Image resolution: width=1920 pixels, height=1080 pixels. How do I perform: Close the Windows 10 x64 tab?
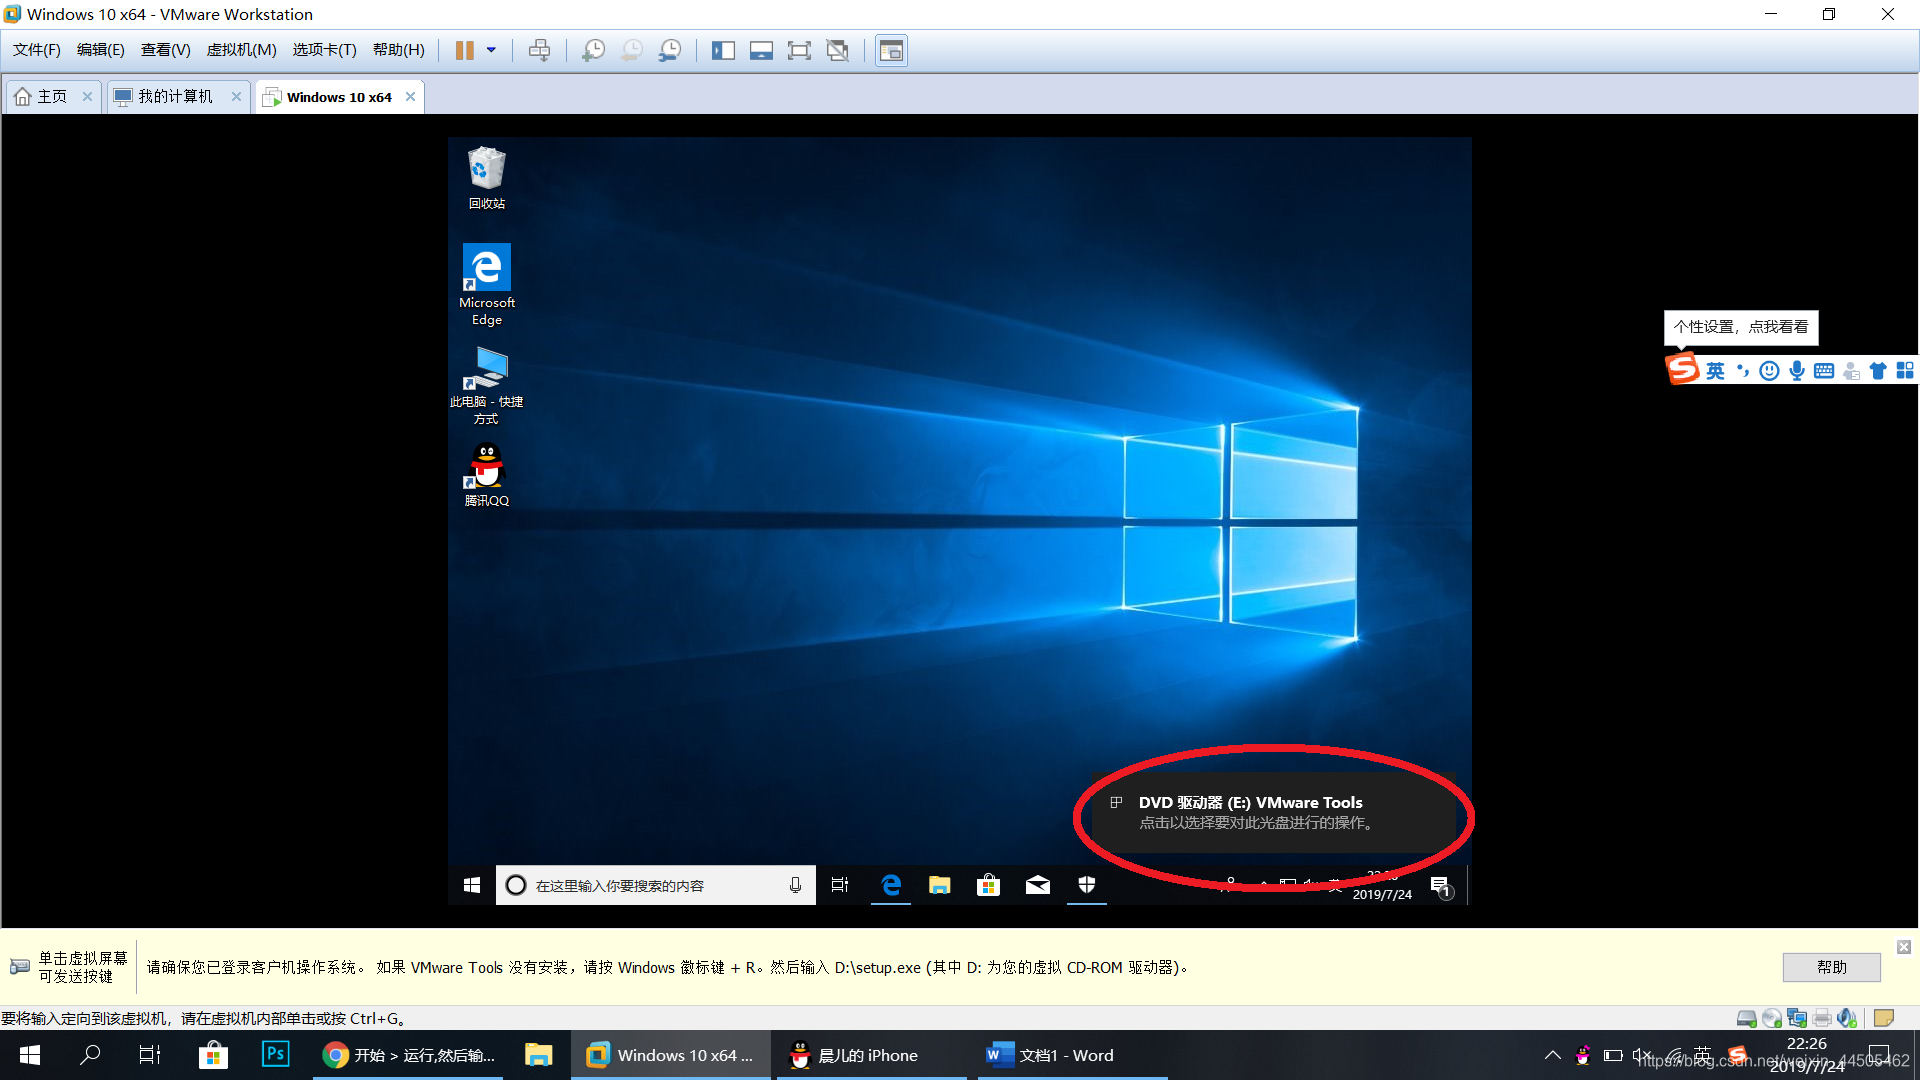(x=410, y=96)
